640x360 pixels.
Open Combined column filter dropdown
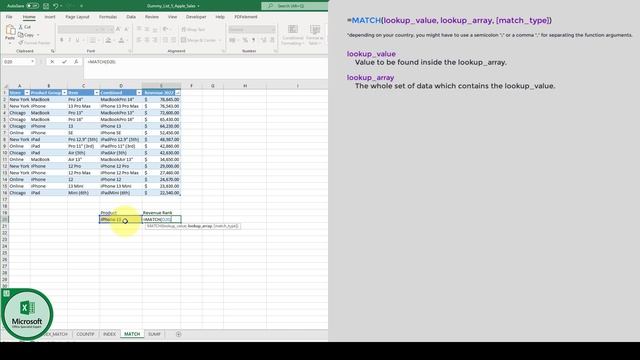(139, 93)
